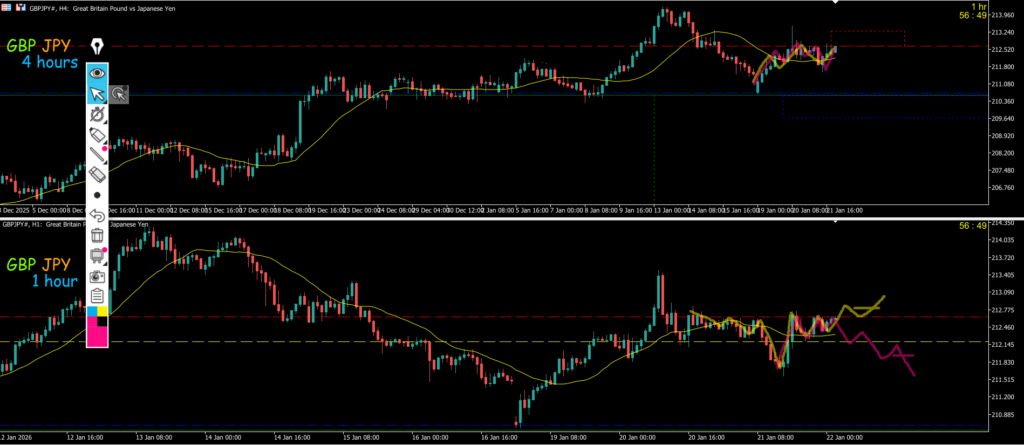1024x445 pixels.
Task: Pick the yellow color swatch
Action: [x=103, y=311]
